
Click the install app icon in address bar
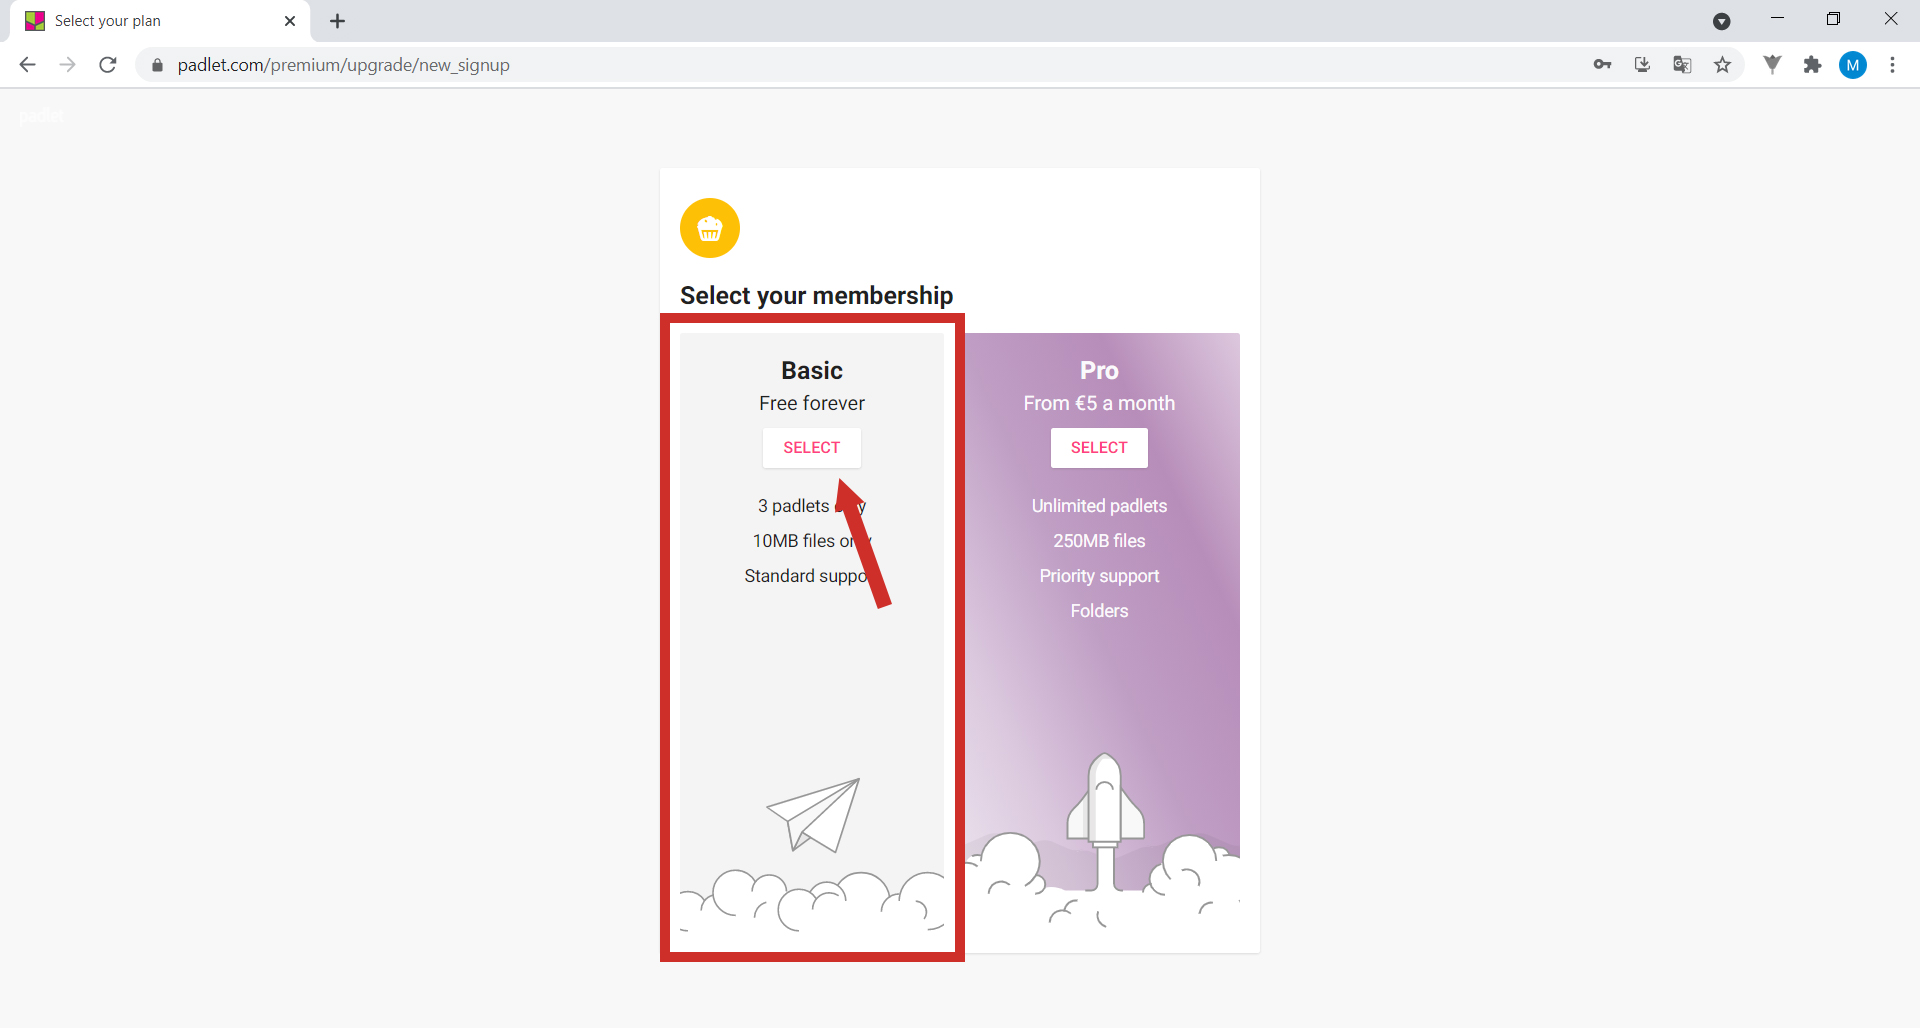pyautogui.click(x=1642, y=65)
